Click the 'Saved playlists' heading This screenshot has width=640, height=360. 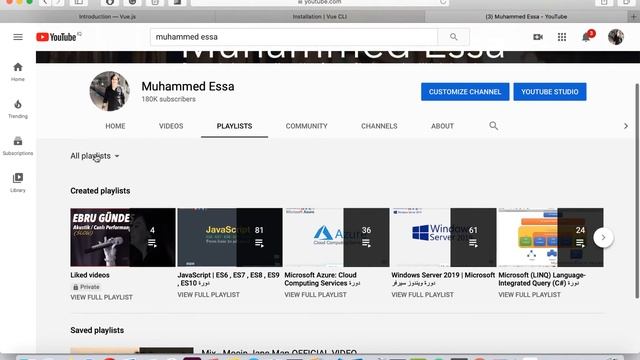[x=97, y=330]
